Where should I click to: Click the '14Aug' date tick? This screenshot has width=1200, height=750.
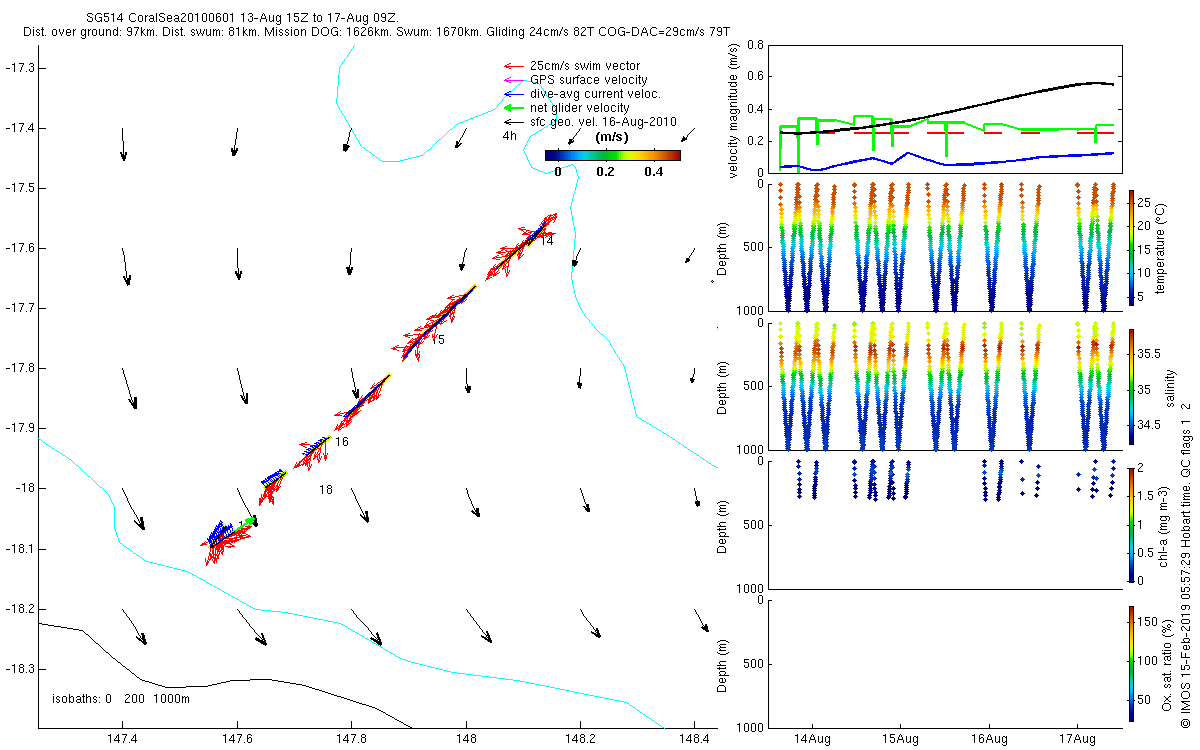point(812,740)
